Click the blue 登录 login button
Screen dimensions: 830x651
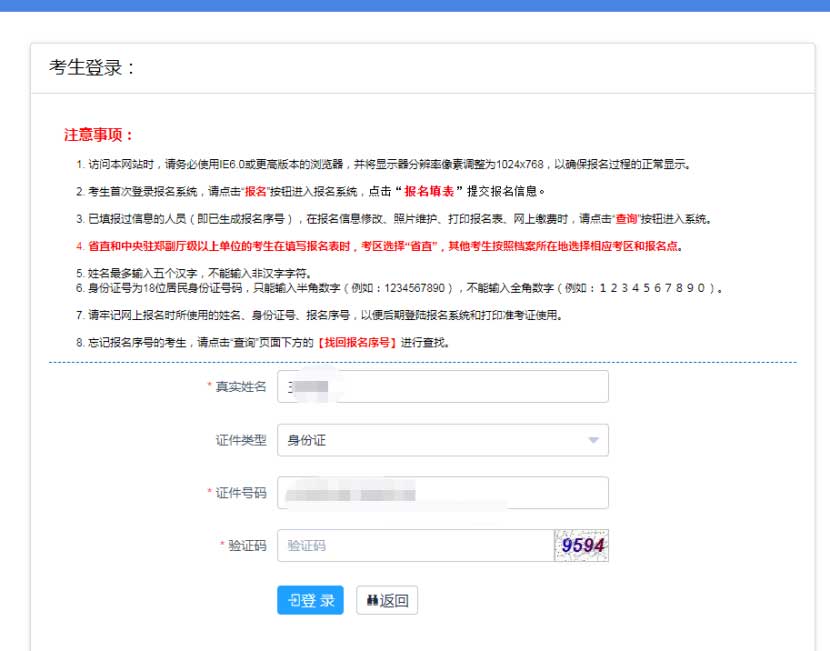tap(310, 600)
